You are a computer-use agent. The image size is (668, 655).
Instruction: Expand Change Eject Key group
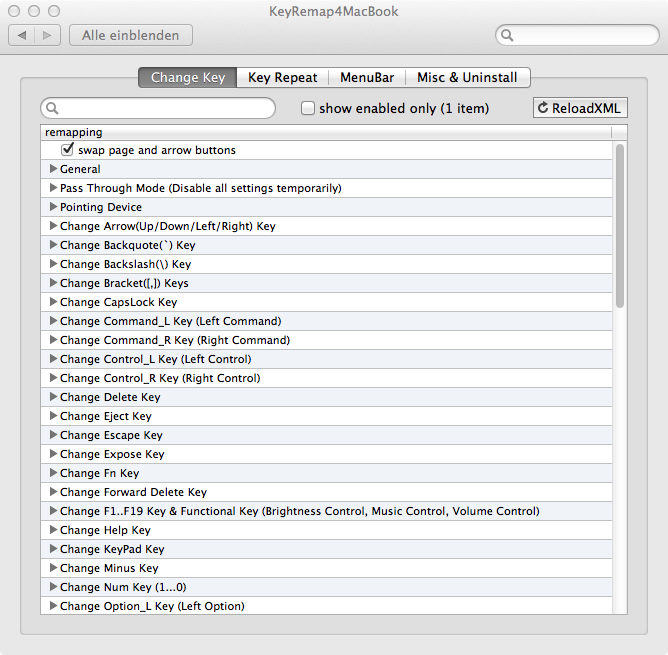coord(53,416)
